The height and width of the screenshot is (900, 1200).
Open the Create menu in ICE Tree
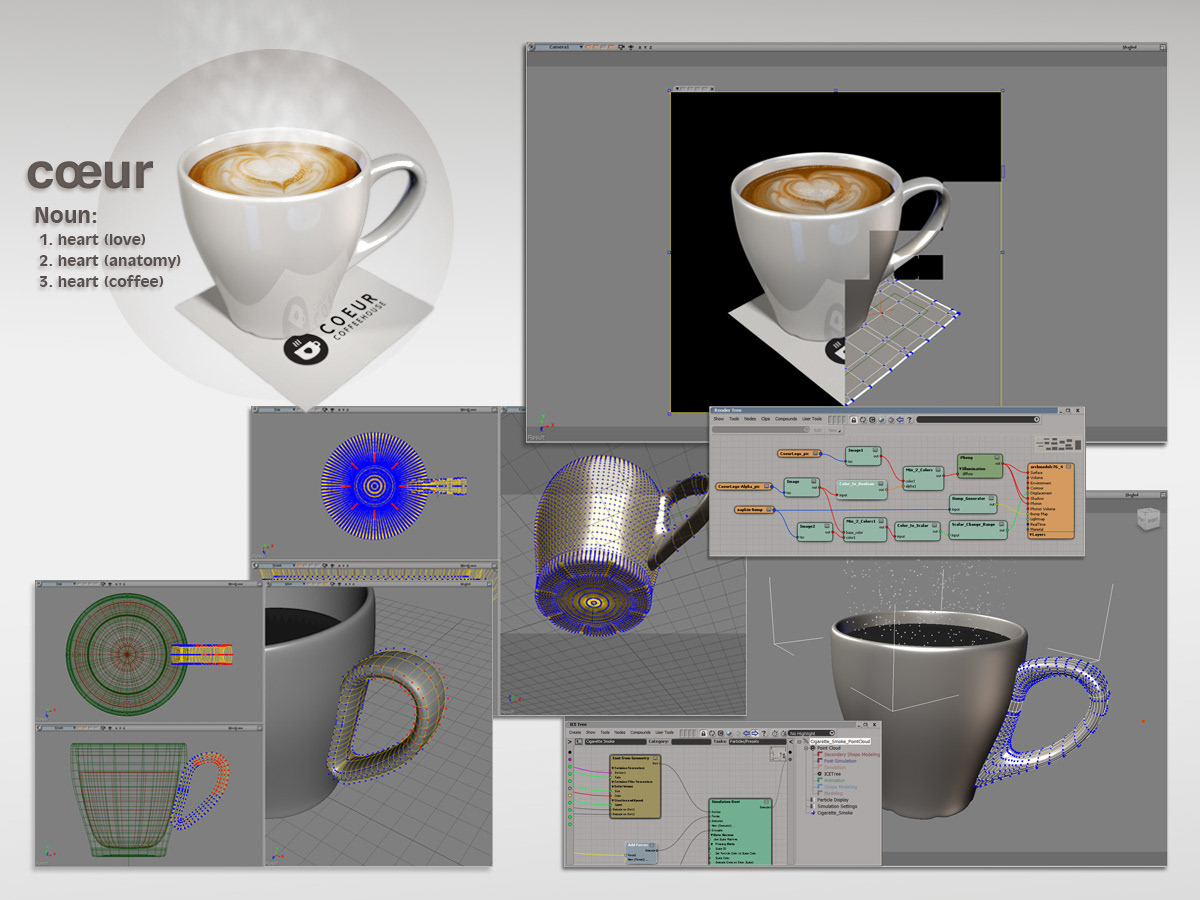coord(575,732)
